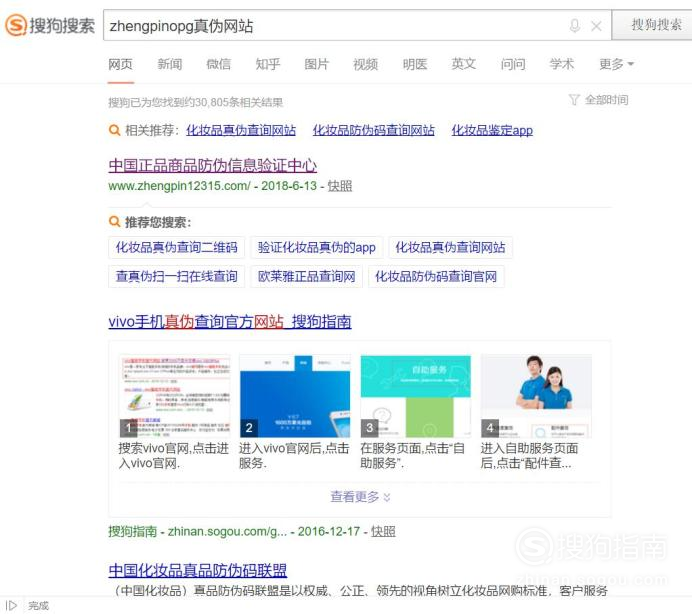Click the funnel filter icon near 全部时间
Image resolution: width=692 pixels, height=614 pixels.
(574, 100)
